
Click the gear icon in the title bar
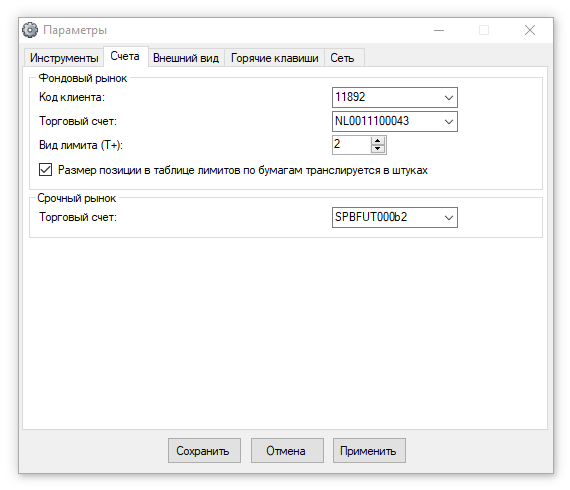point(30,30)
